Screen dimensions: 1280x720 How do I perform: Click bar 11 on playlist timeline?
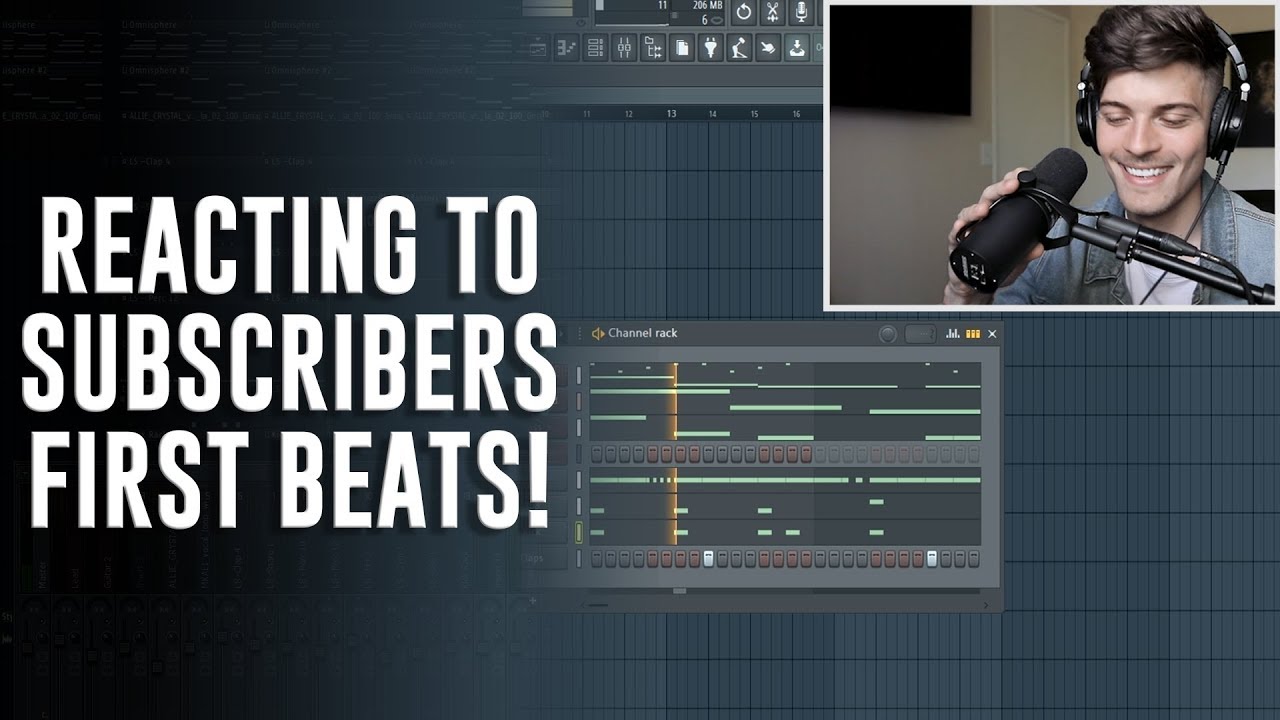[587, 114]
